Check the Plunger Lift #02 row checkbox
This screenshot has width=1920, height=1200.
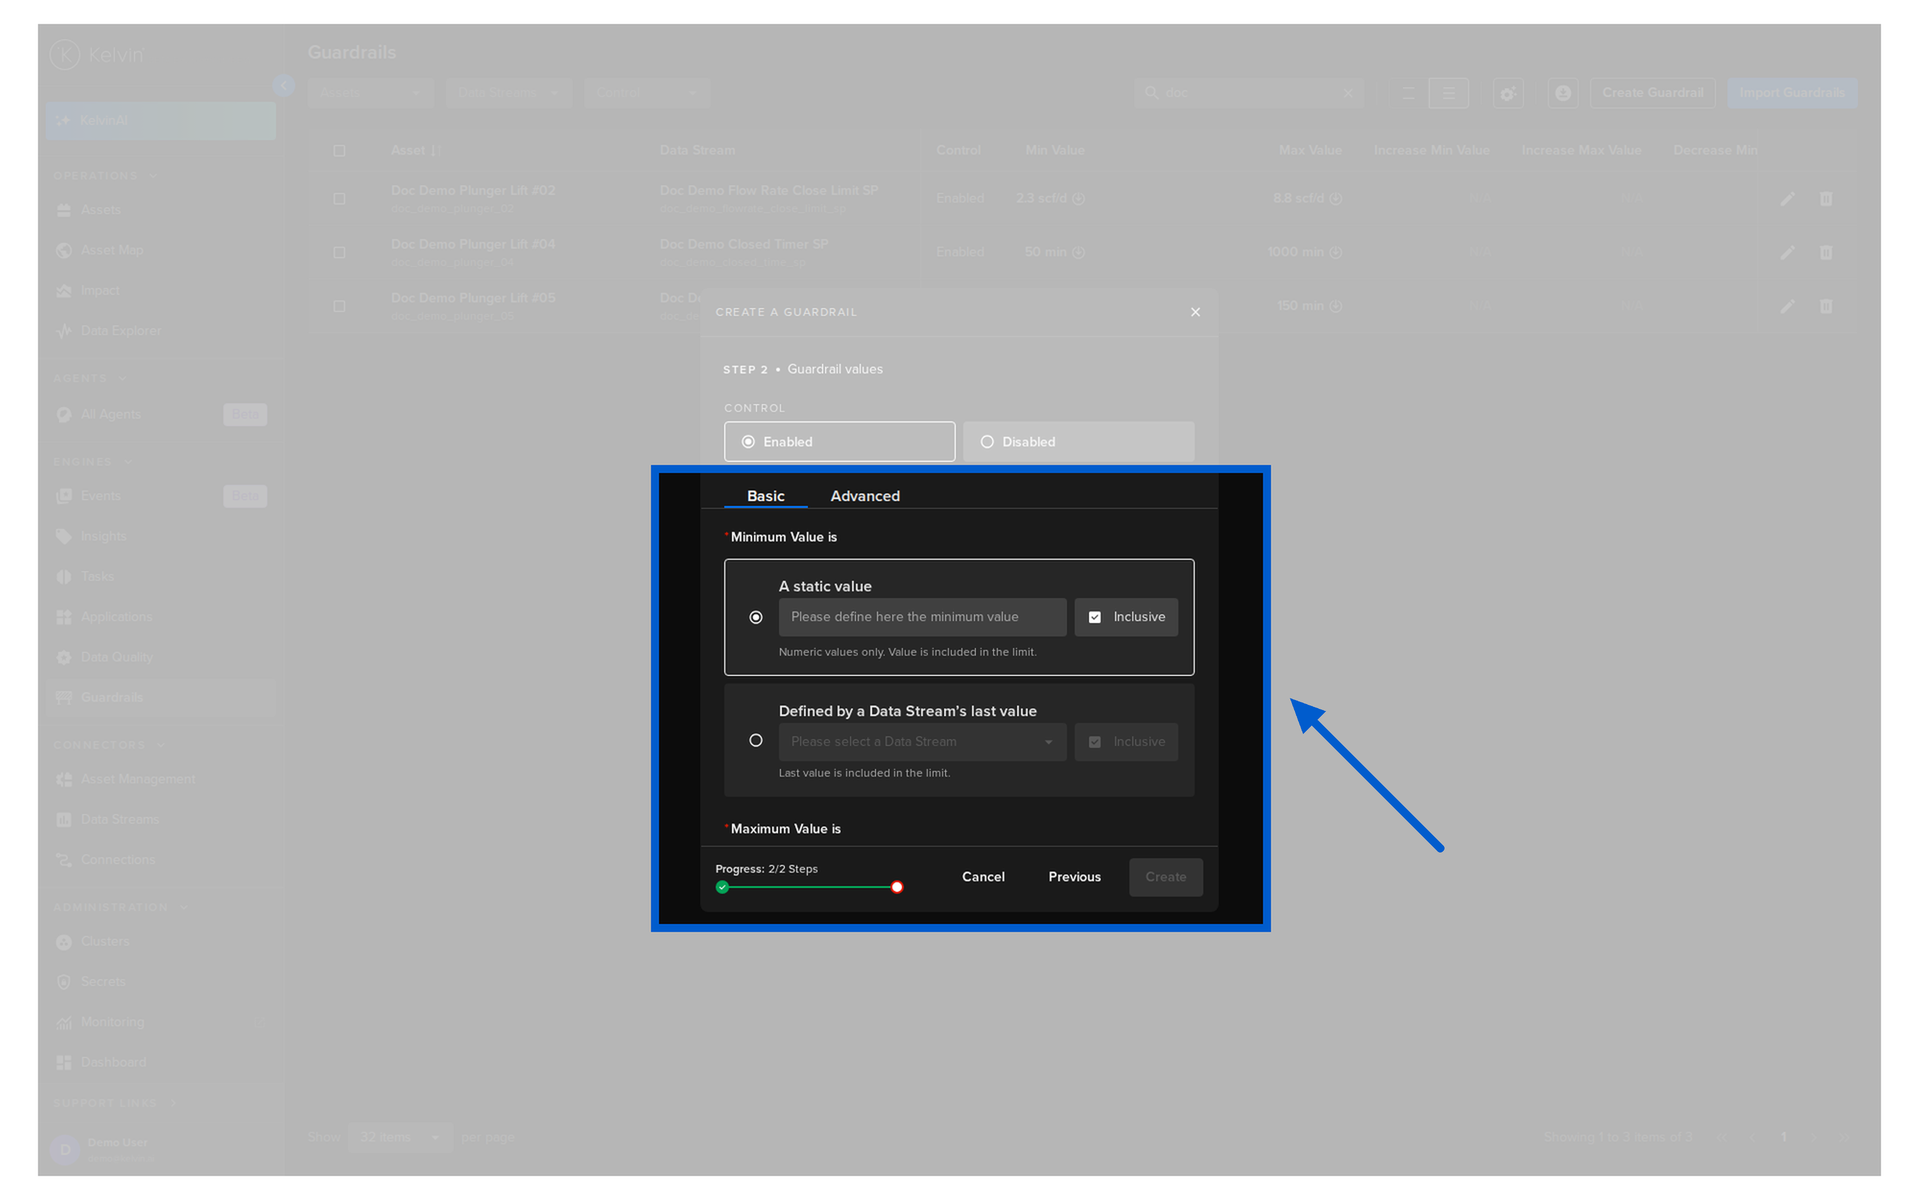339,199
